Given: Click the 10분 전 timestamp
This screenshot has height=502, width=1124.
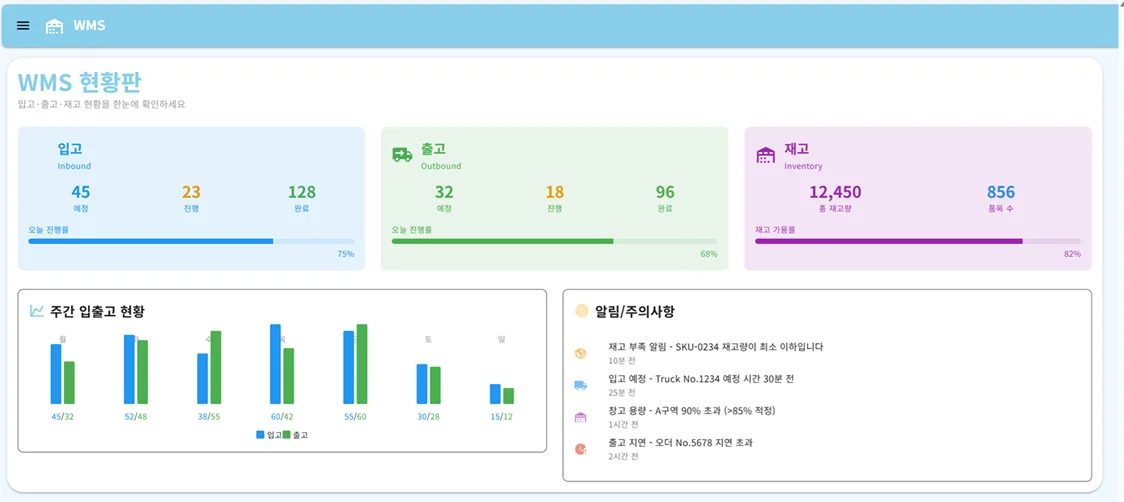Looking at the screenshot, I should (620, 360).
